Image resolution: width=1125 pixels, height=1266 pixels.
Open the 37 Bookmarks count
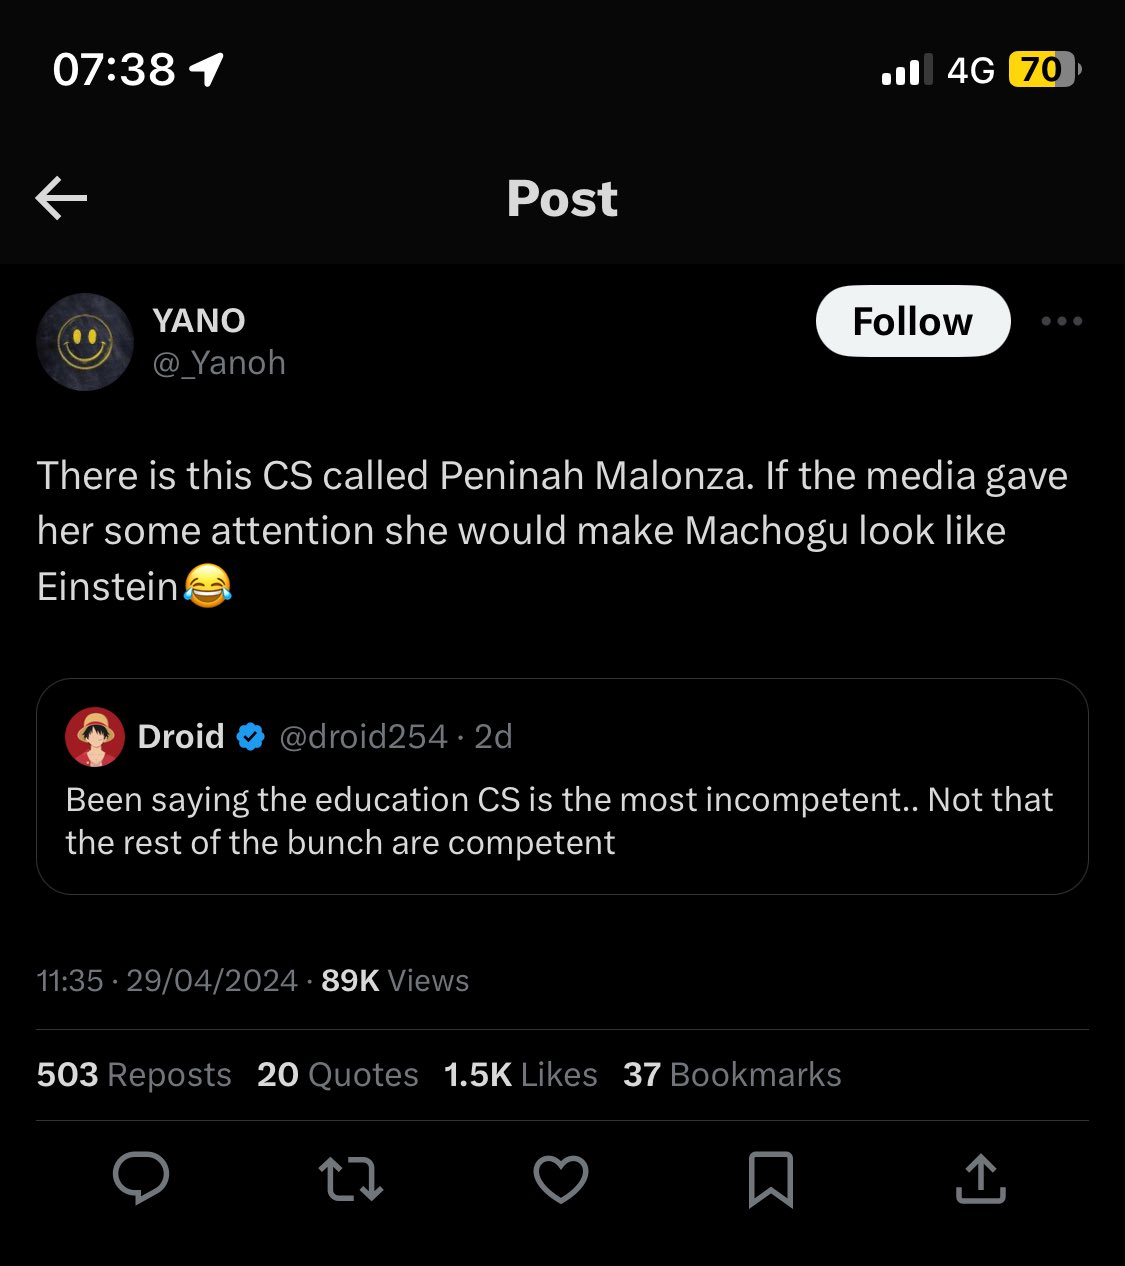732,1074
